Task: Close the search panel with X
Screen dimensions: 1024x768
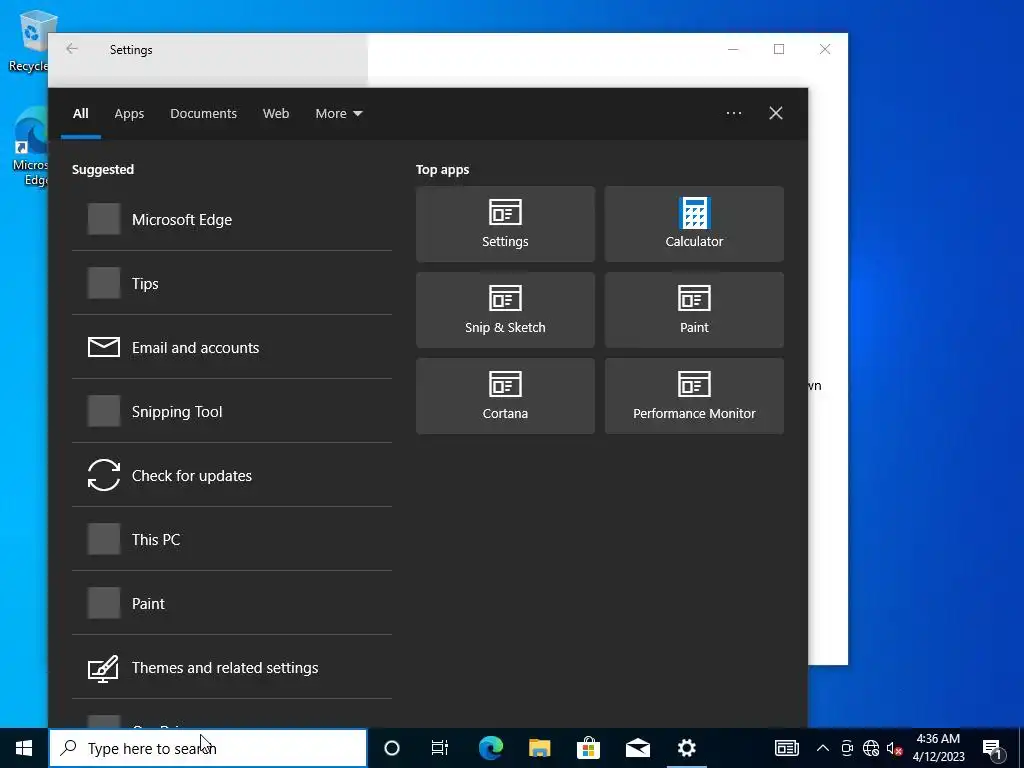Action: (776, 113)
